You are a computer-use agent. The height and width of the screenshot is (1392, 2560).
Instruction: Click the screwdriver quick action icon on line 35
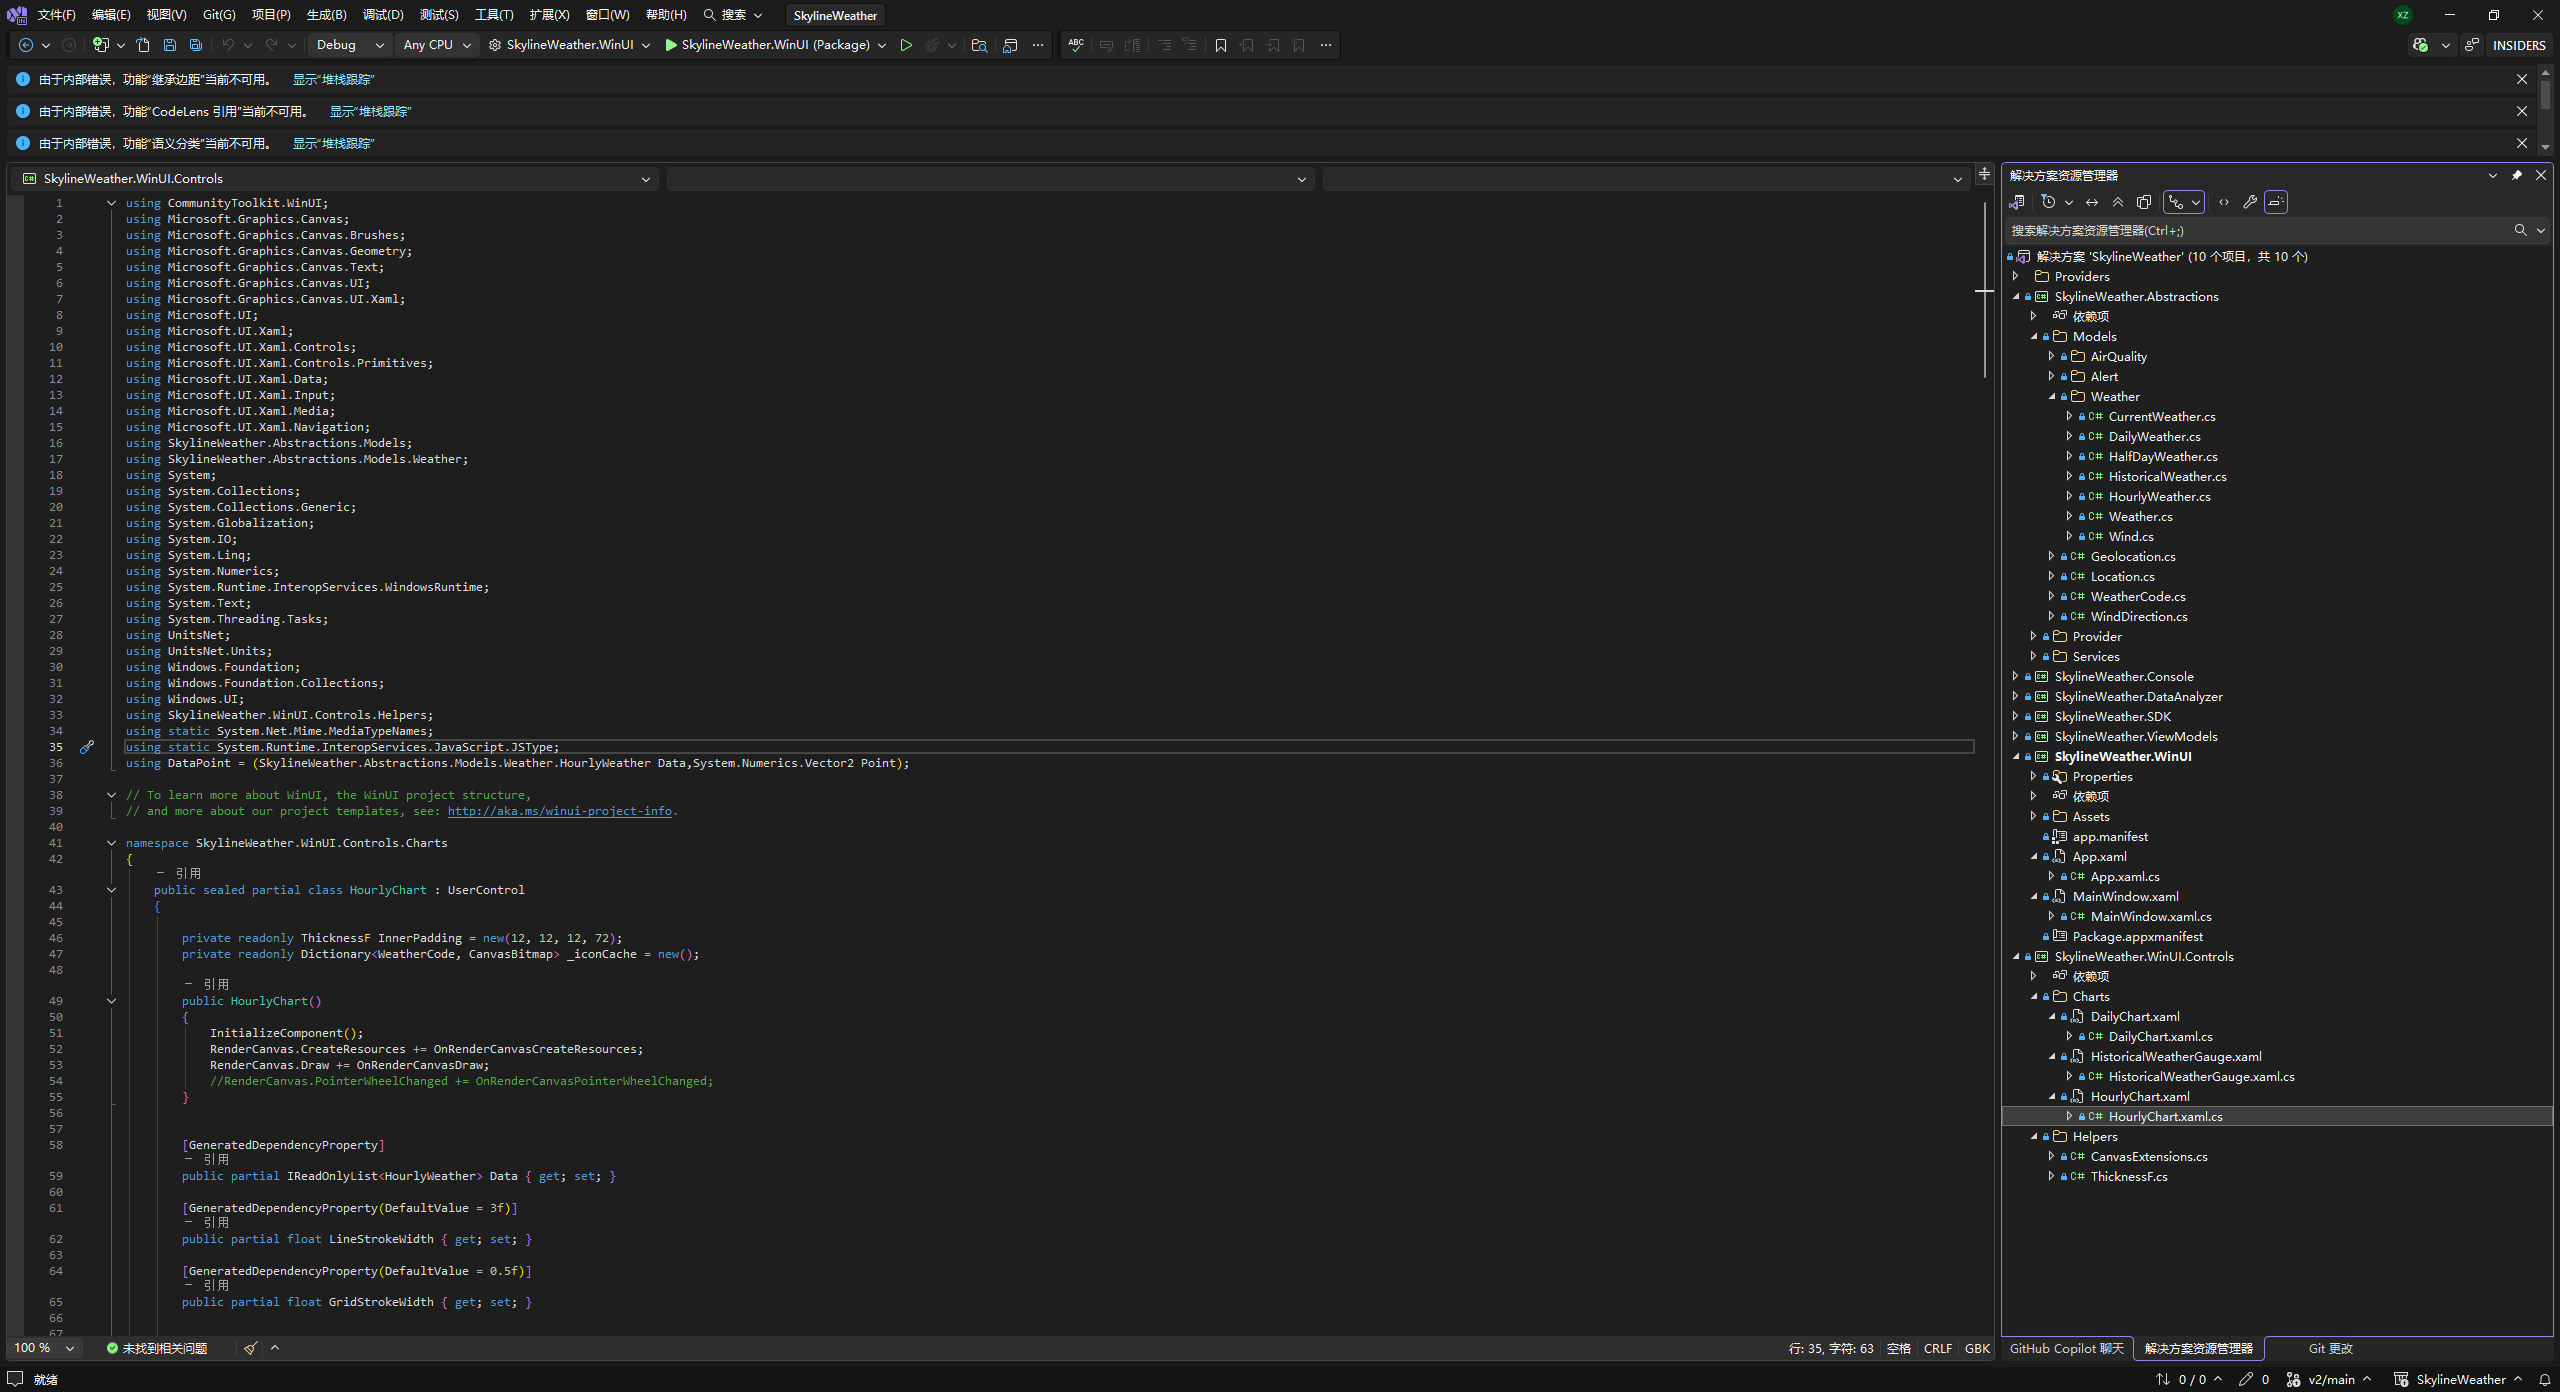tap(87, 747)
